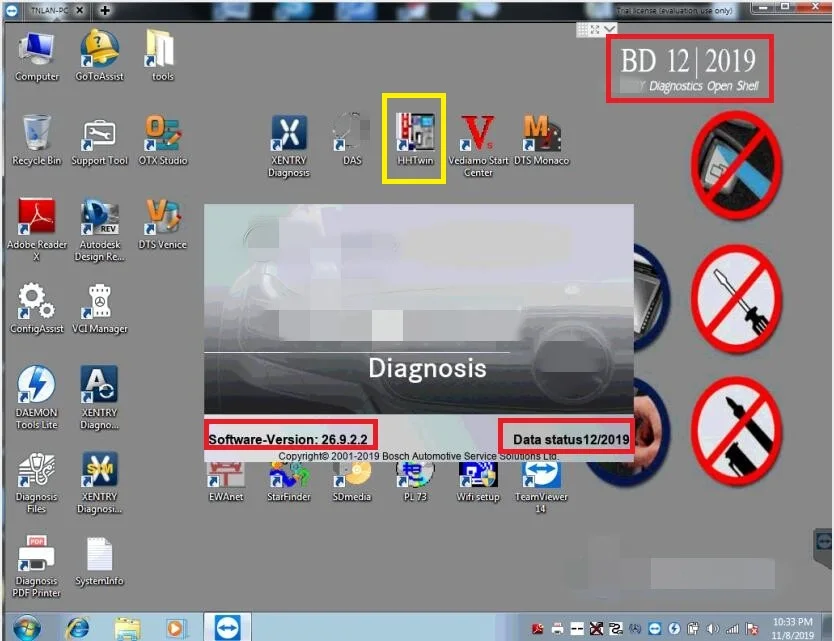
Task: Launch EWAnet shortcut
Action: (226, 482)
